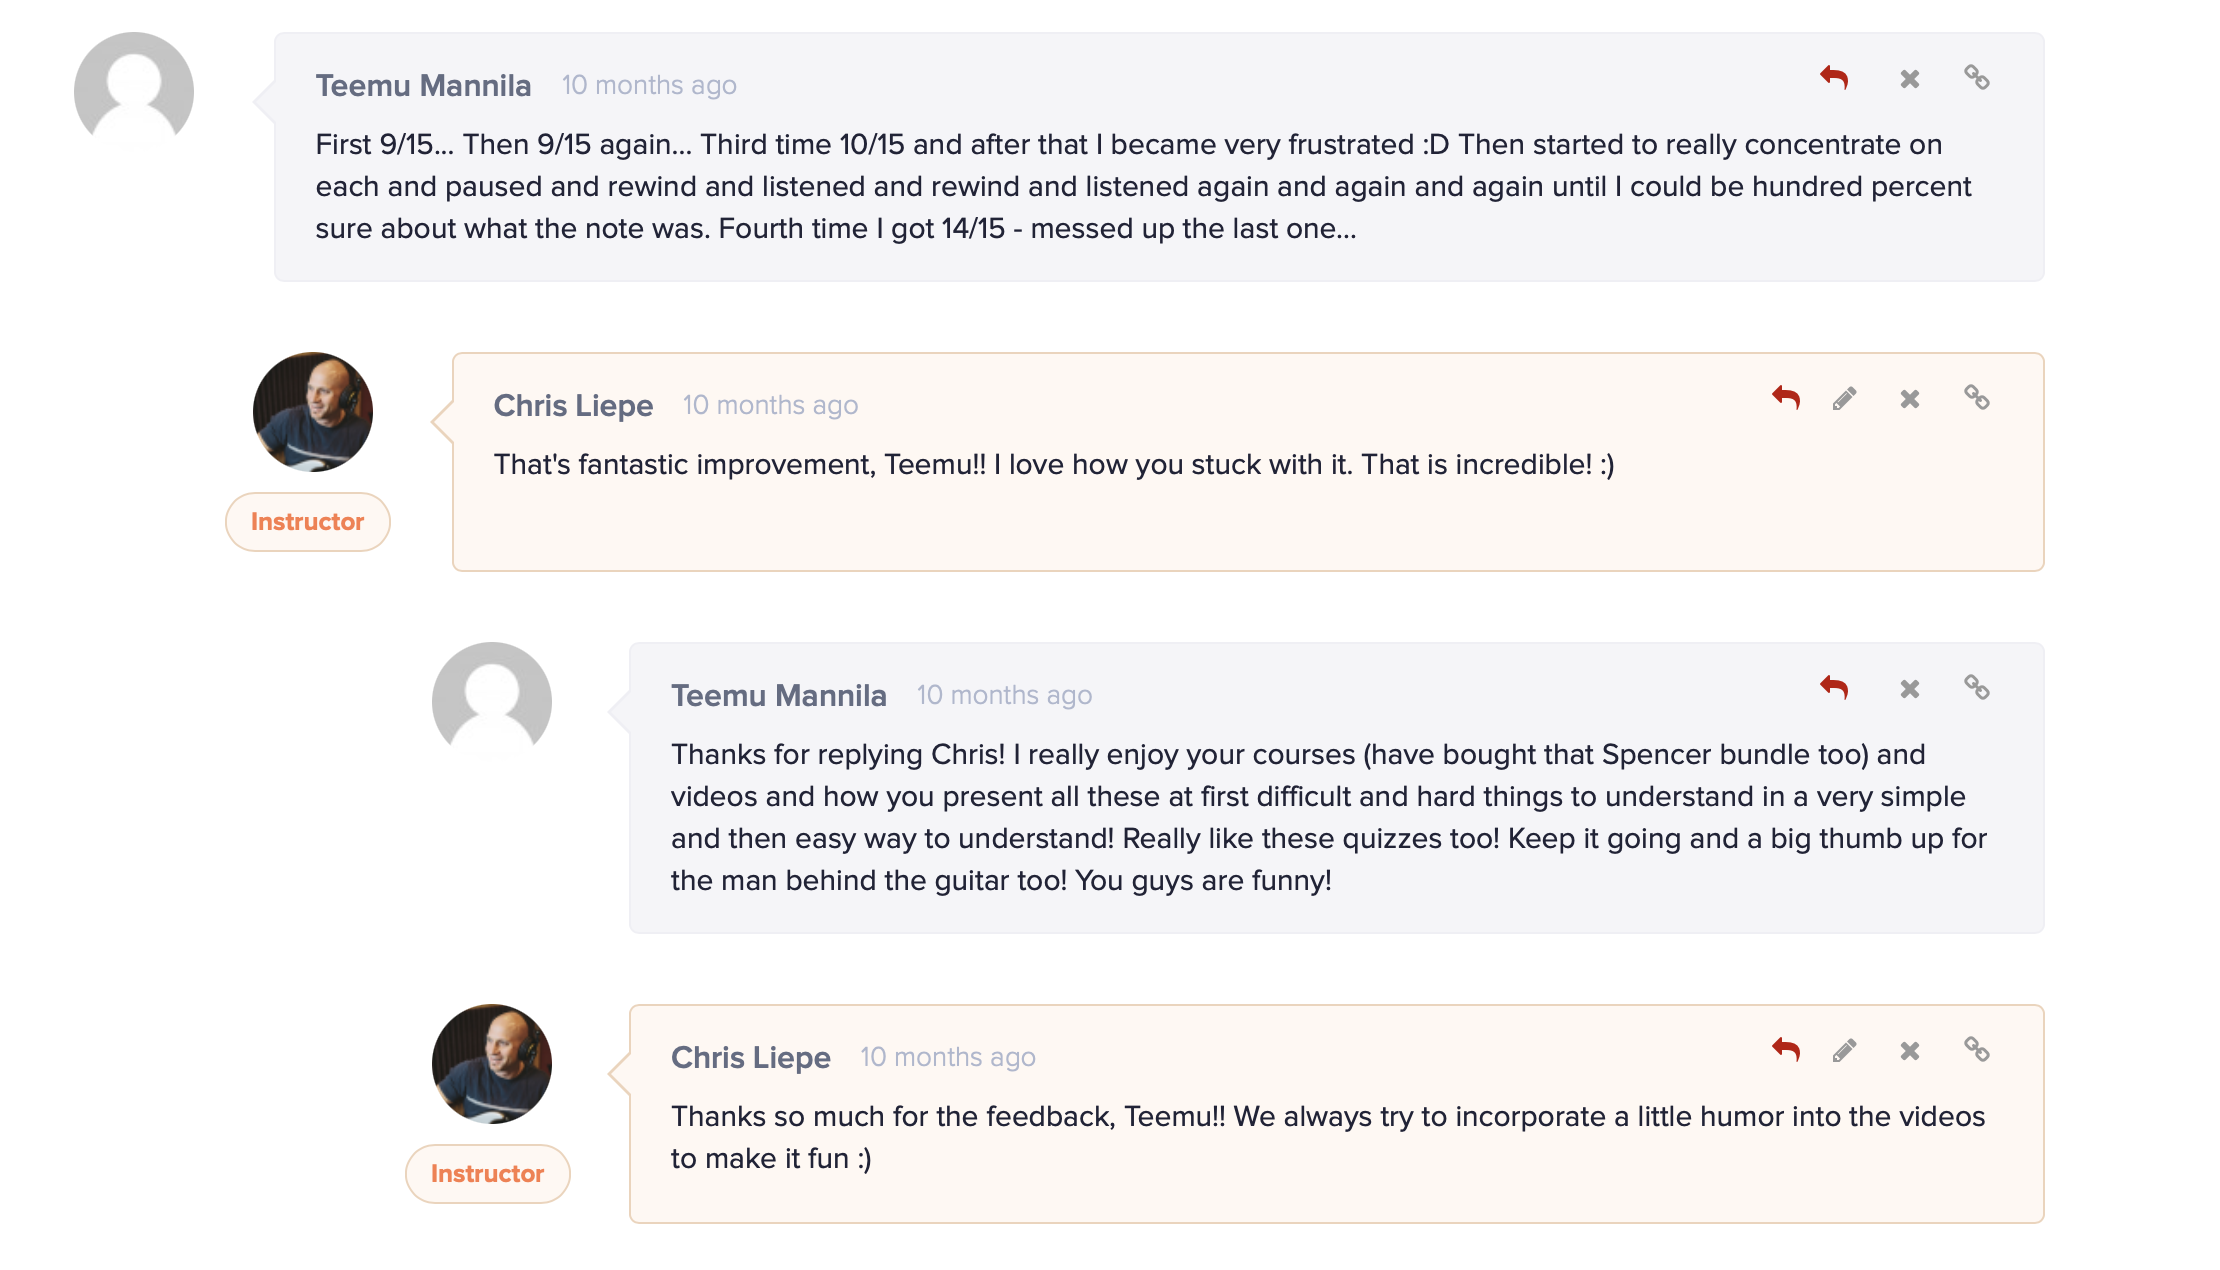
Task: Delete Teemu's "Thanks for replying" comment
Action: (1910, 689)
